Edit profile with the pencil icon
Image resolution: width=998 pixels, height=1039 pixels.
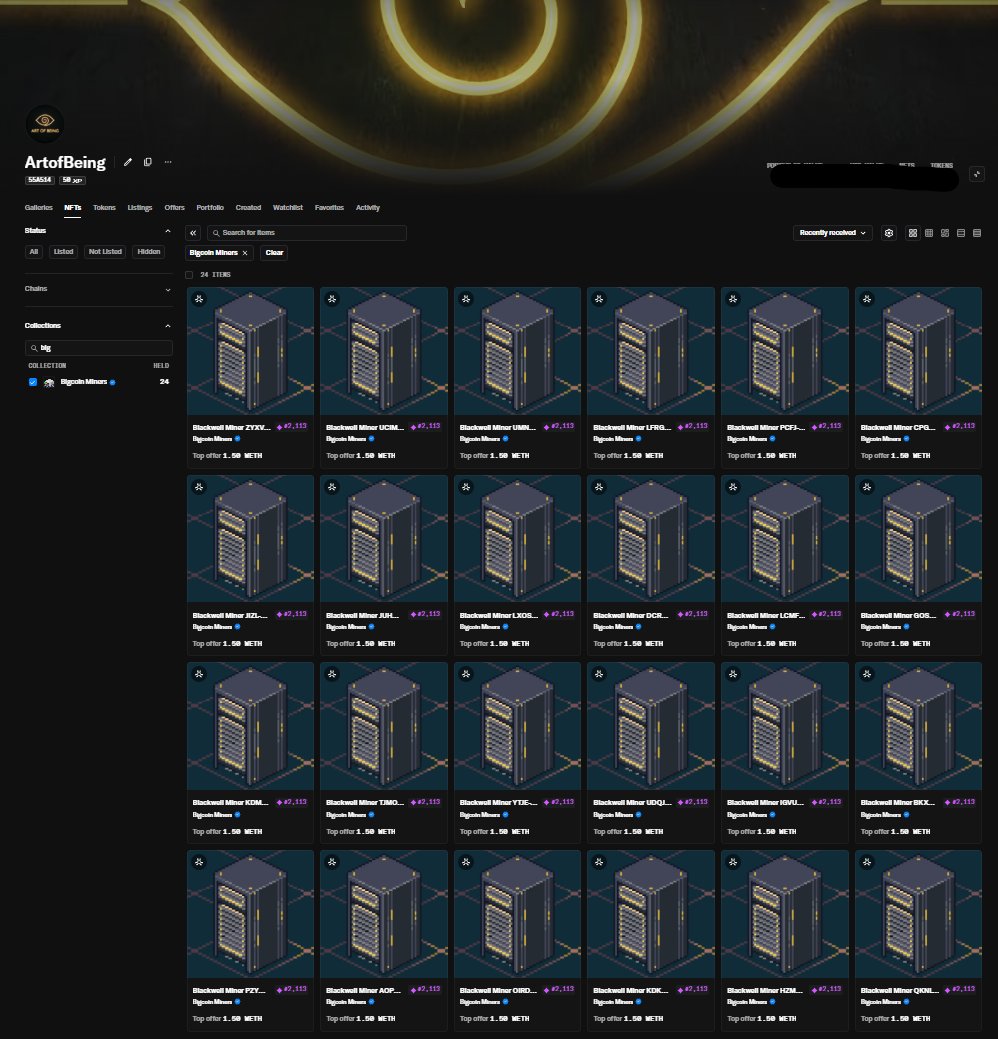pos(128,162)
